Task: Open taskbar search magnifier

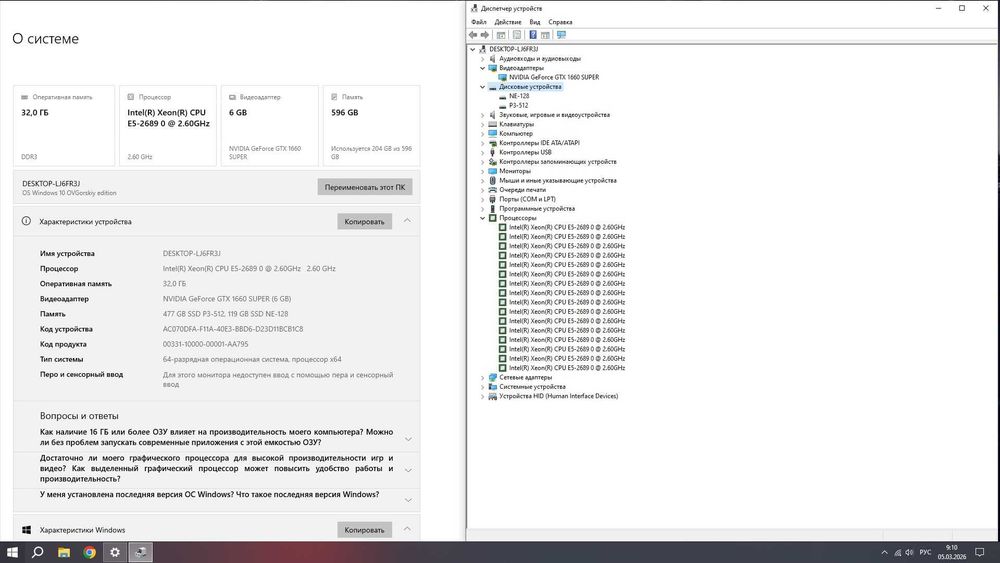Action: point(38,552)
